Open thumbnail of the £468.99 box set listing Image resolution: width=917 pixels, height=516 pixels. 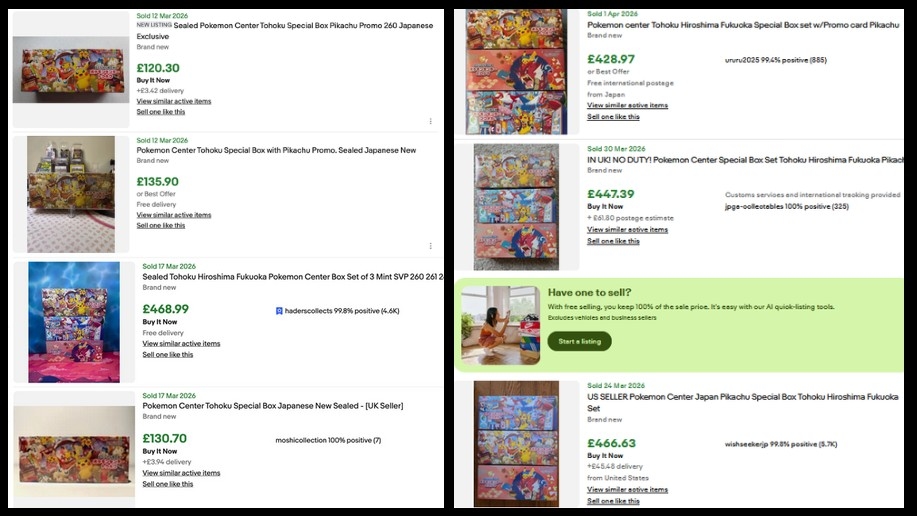[74, 322]
